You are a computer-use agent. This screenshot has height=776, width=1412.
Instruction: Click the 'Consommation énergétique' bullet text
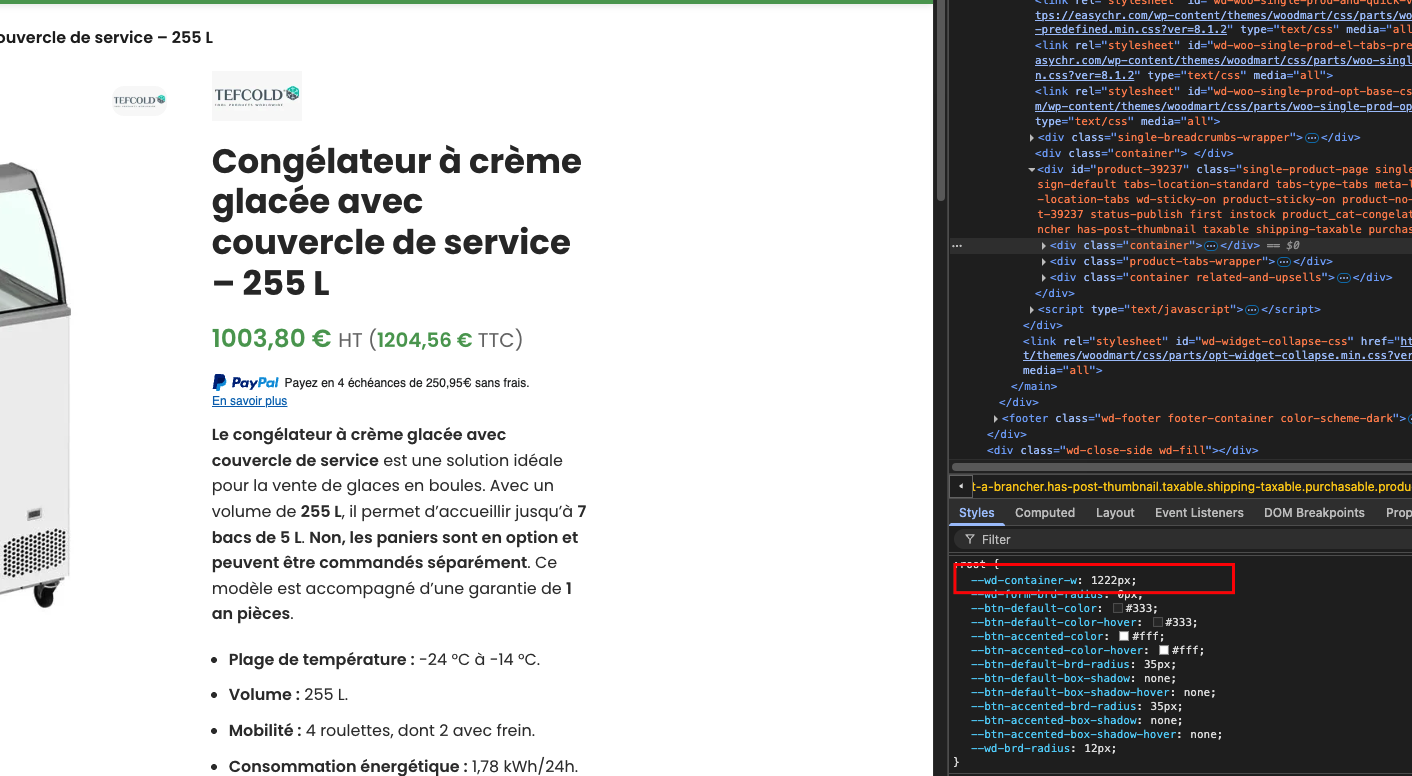click(403, 767)
